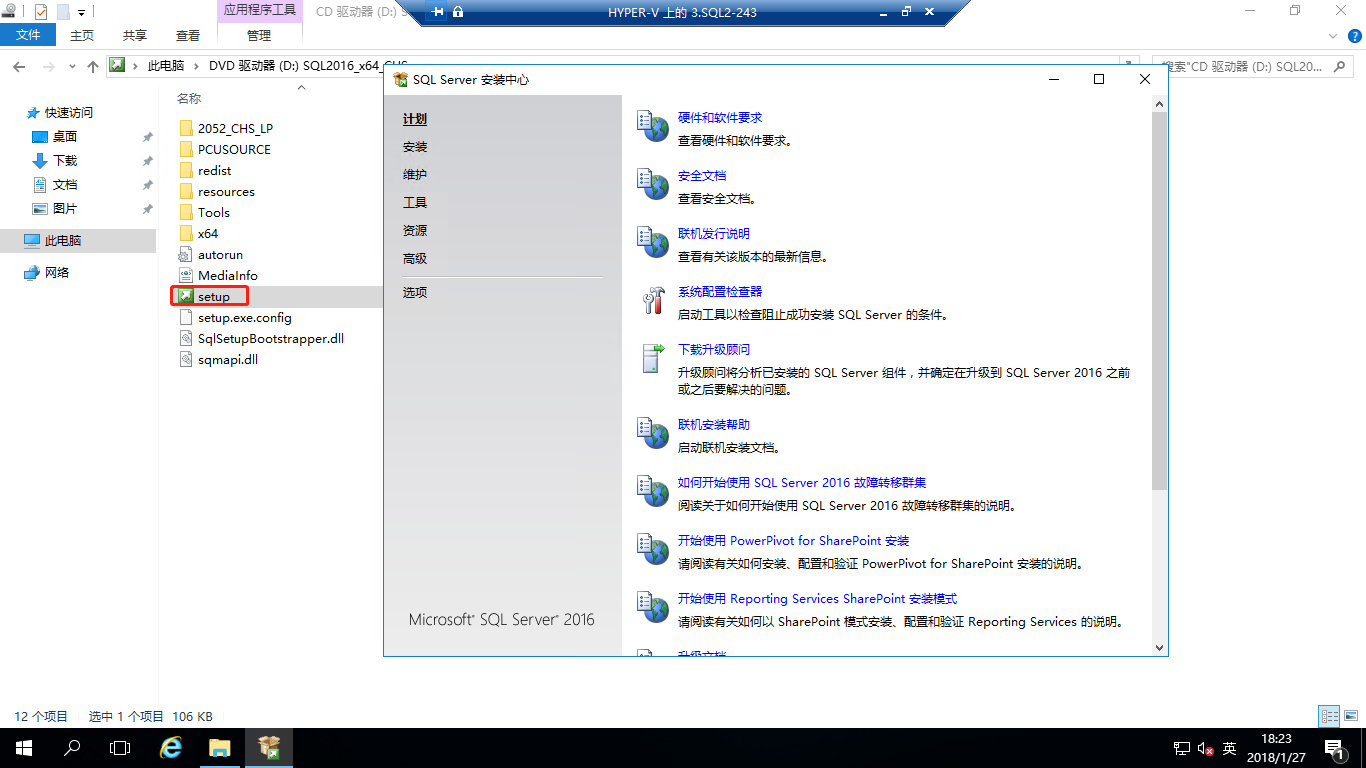The width and height of the screenshot is (1366, 768).
Task: Select the 2052_CHS_LP folder icon
Action: (x=185, y=128)
